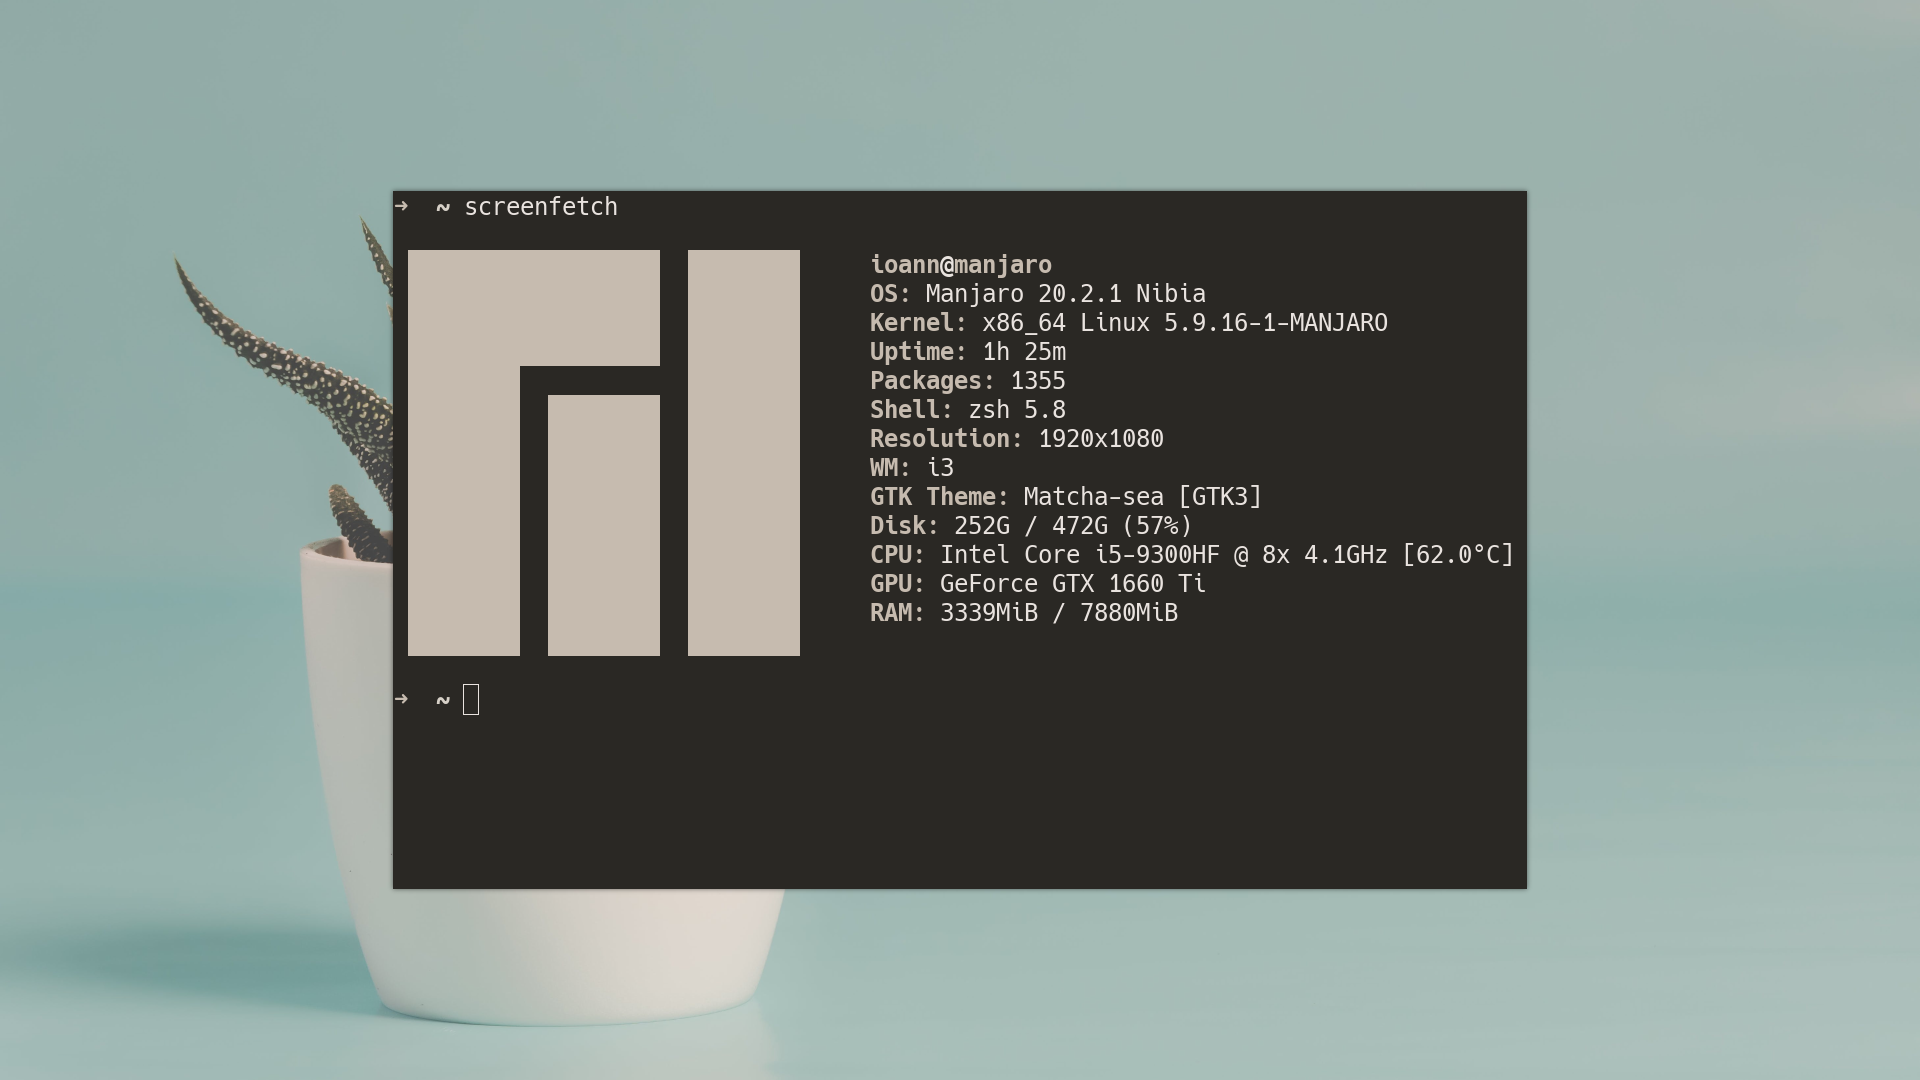1920x1080 pixels.
Task: Click the 'screenfetch' command text
Action: click(541, 207)
